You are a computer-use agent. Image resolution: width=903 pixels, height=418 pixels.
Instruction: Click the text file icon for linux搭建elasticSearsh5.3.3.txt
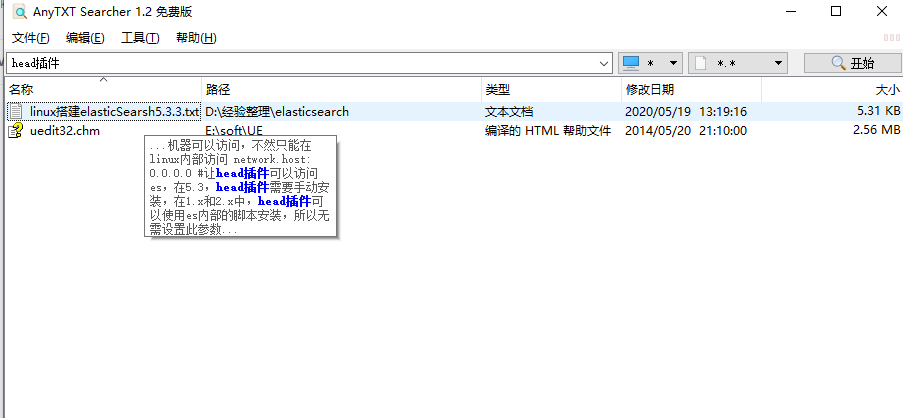(17, 111)
